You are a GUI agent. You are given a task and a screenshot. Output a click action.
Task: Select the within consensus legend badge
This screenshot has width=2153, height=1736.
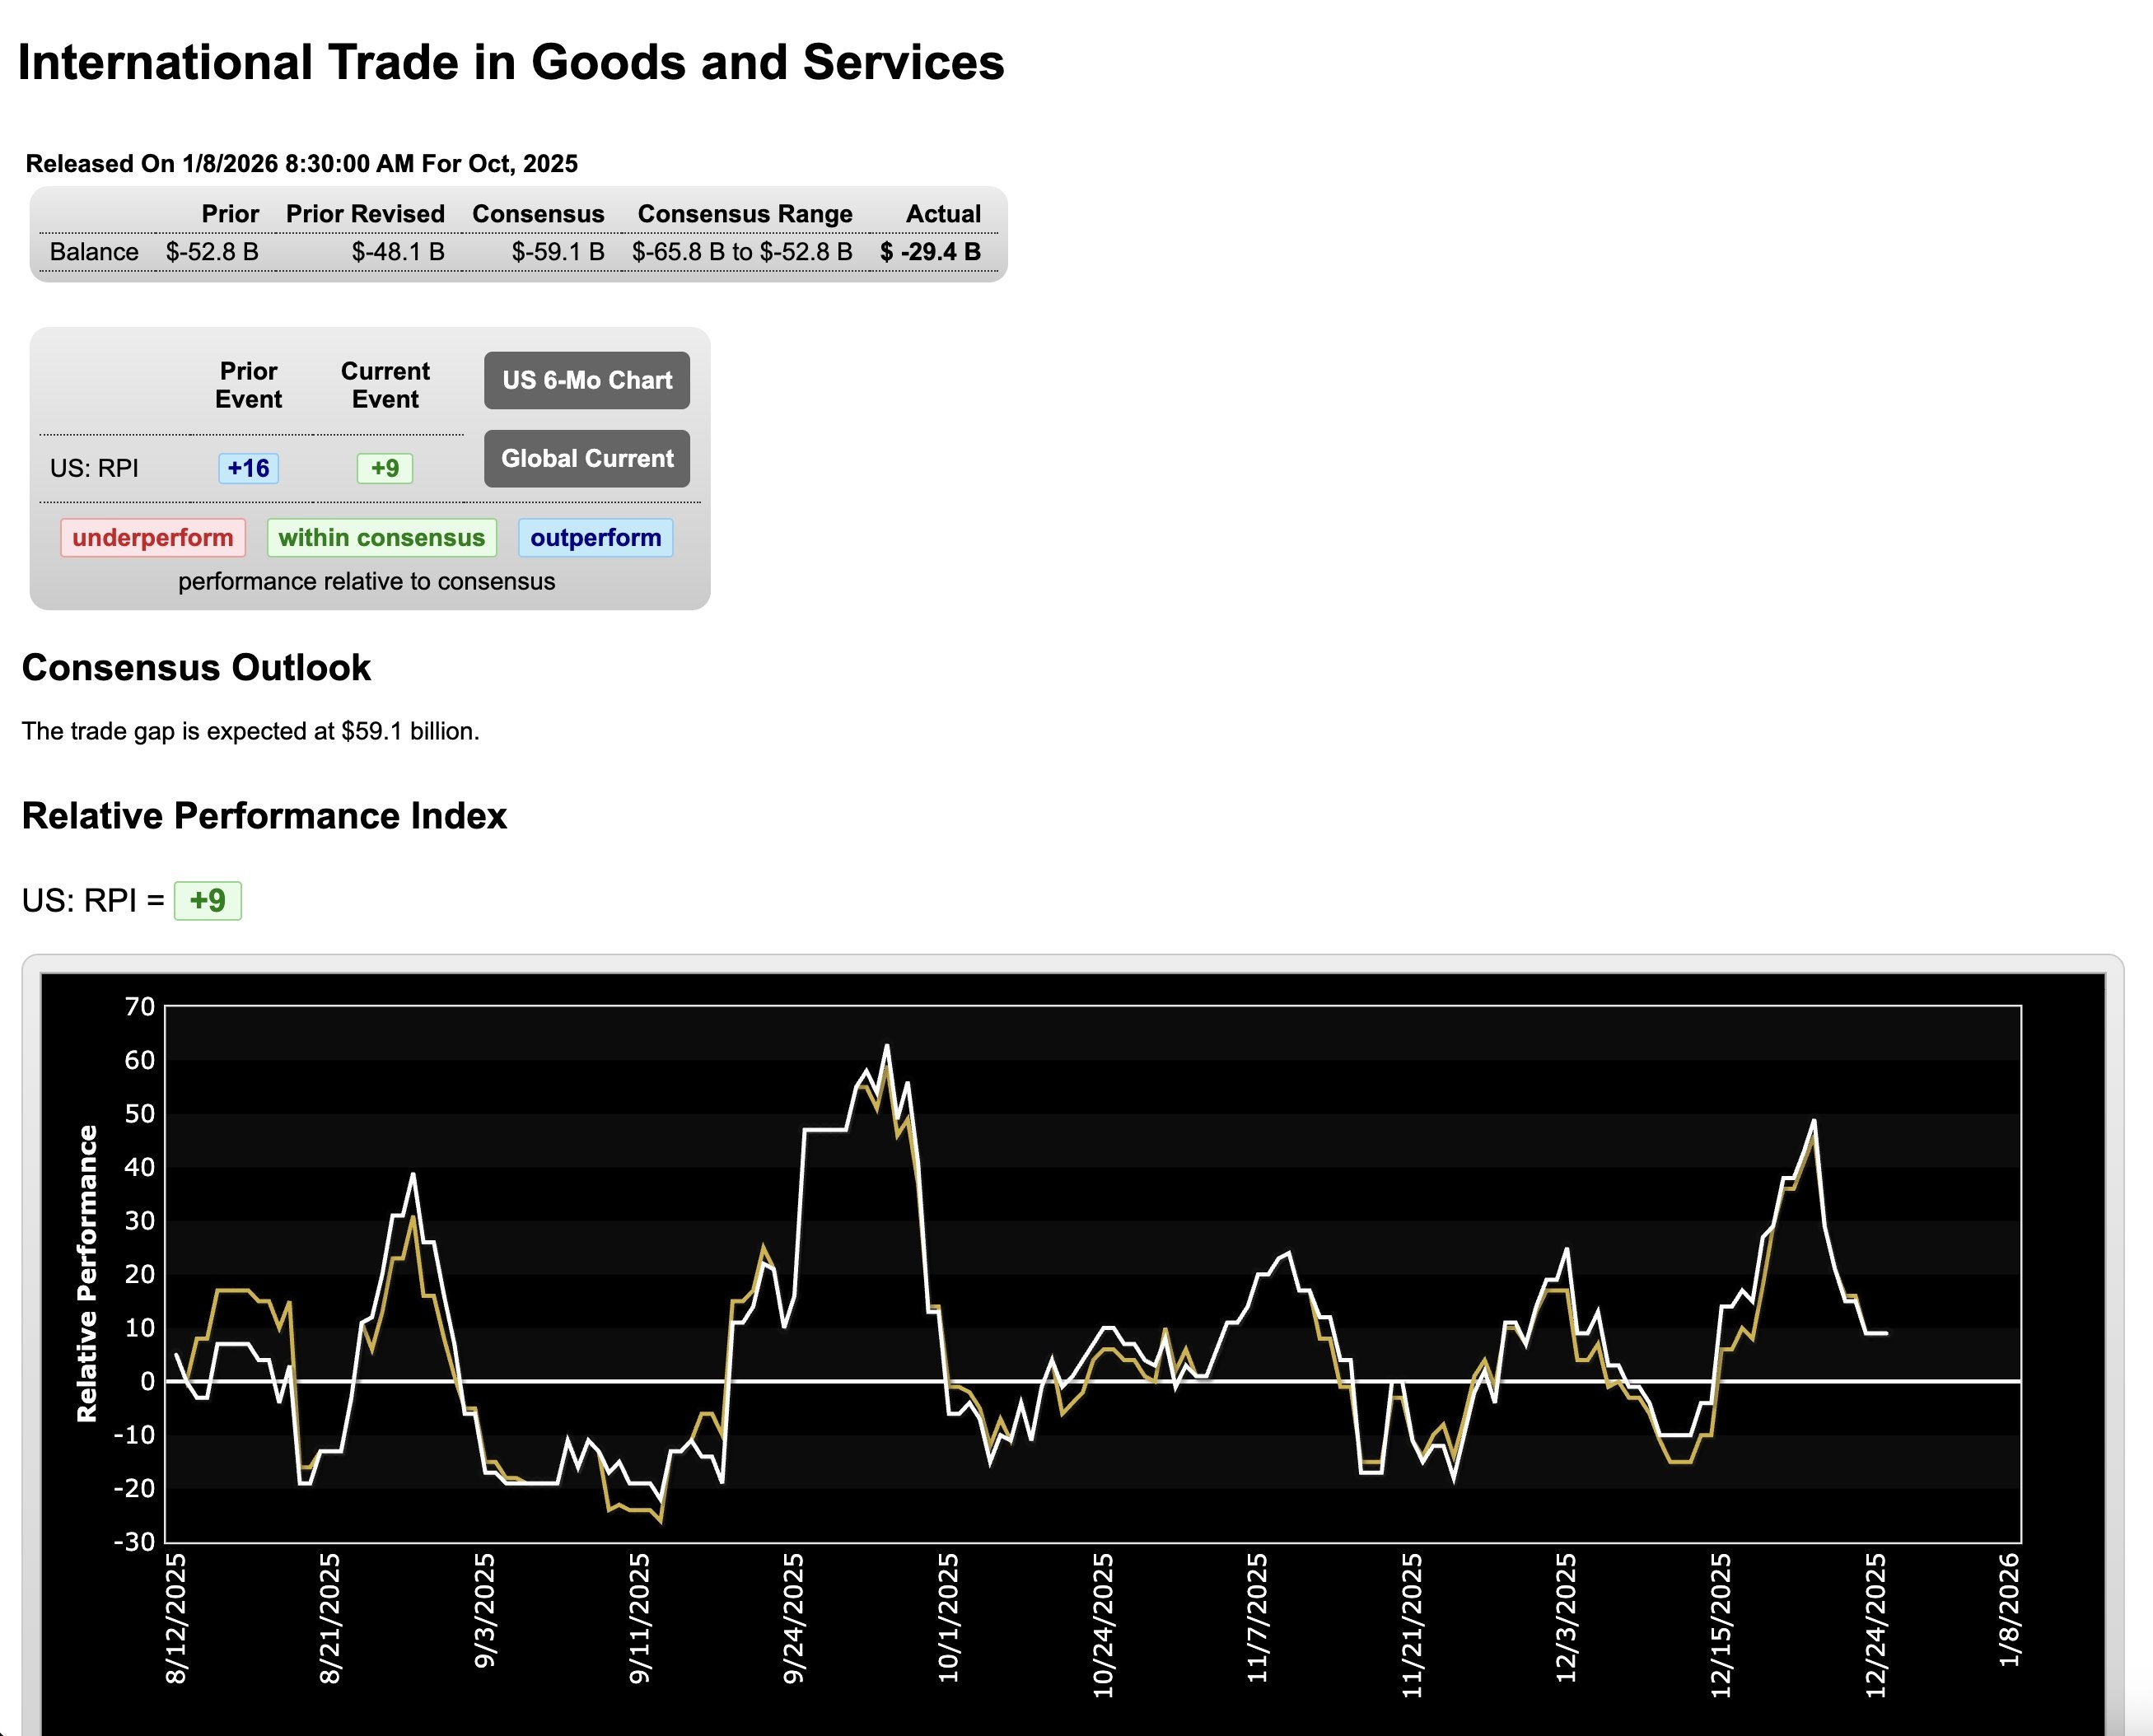pyautogui.click(x=381, y=537)
